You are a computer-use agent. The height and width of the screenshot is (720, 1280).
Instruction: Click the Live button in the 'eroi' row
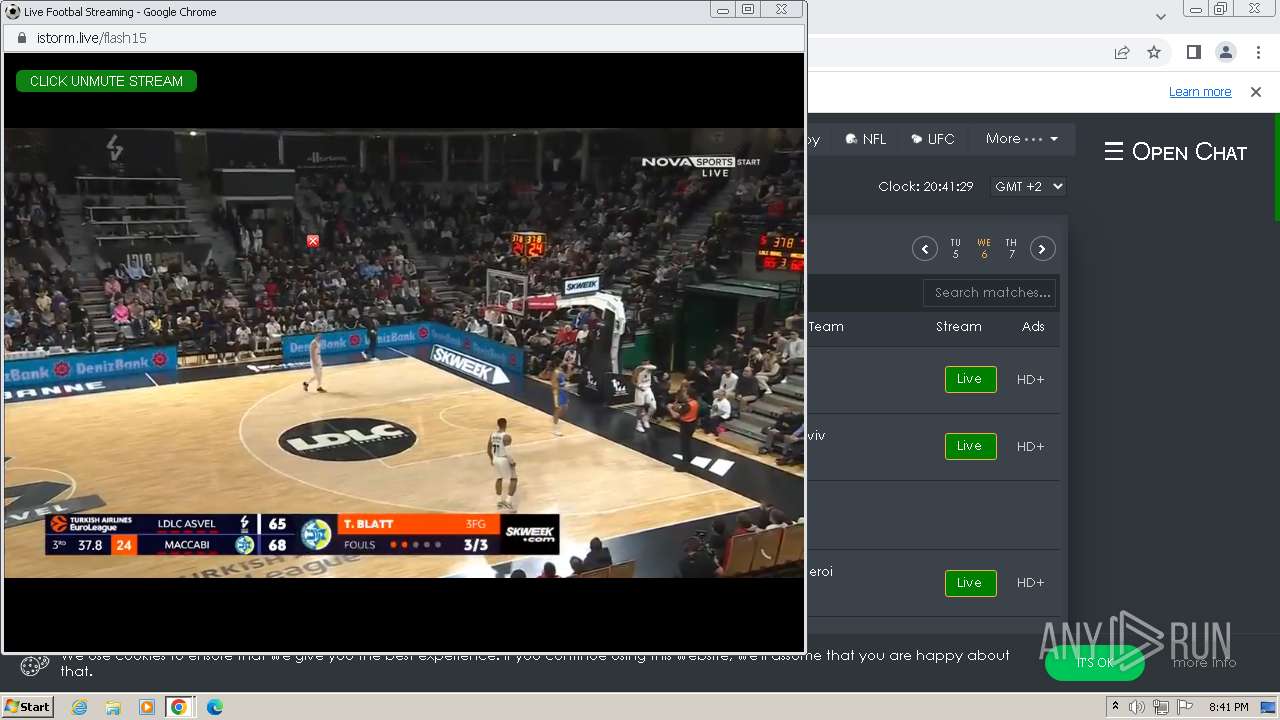pos(970,583)
